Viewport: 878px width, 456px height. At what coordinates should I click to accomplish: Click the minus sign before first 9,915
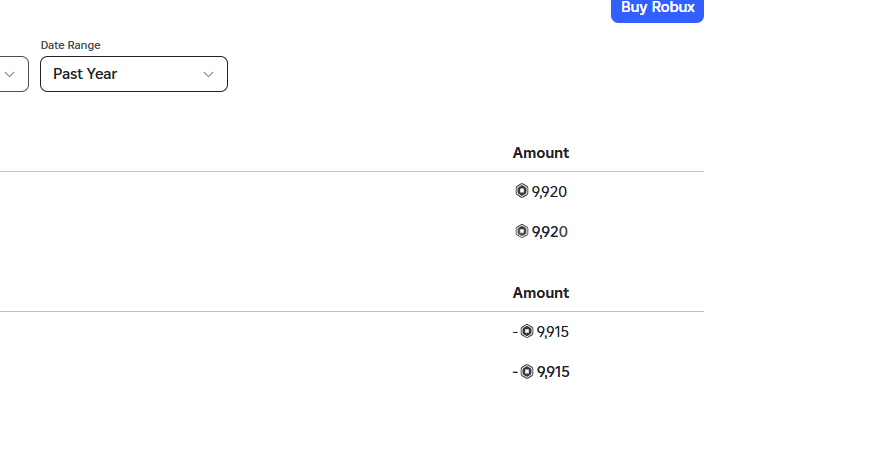click(x=515, y=332)
